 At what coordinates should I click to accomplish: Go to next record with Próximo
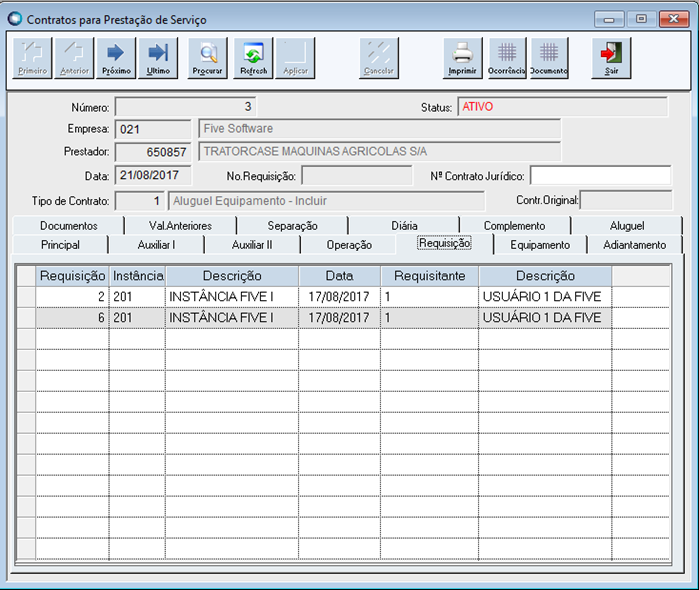[x=116, y=58]
